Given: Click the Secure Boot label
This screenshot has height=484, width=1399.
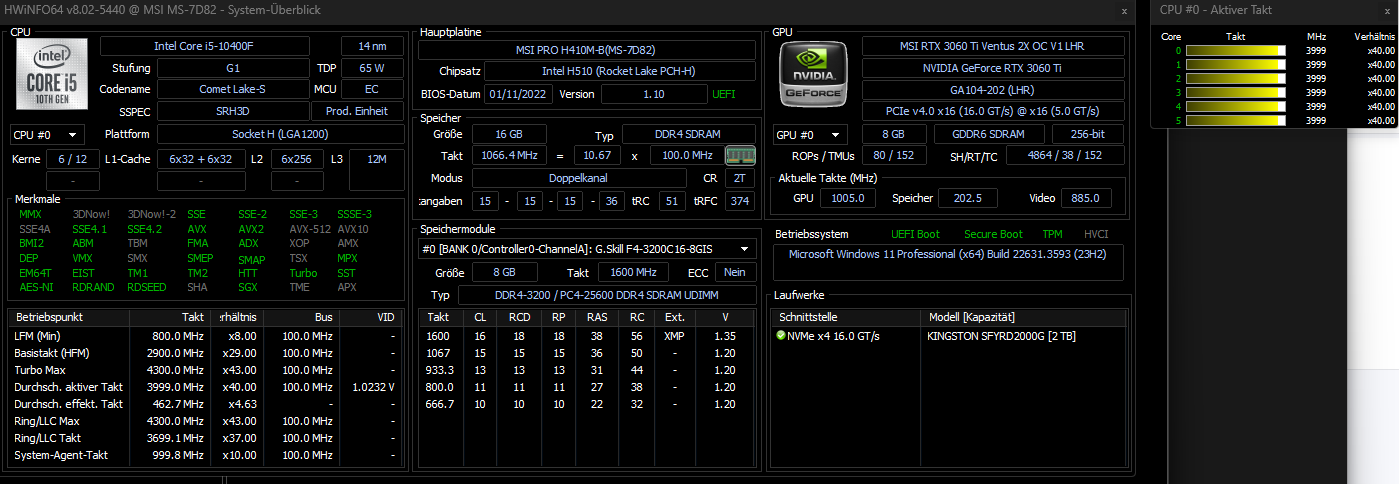Looking at the screenshot, I should [993, 234].
